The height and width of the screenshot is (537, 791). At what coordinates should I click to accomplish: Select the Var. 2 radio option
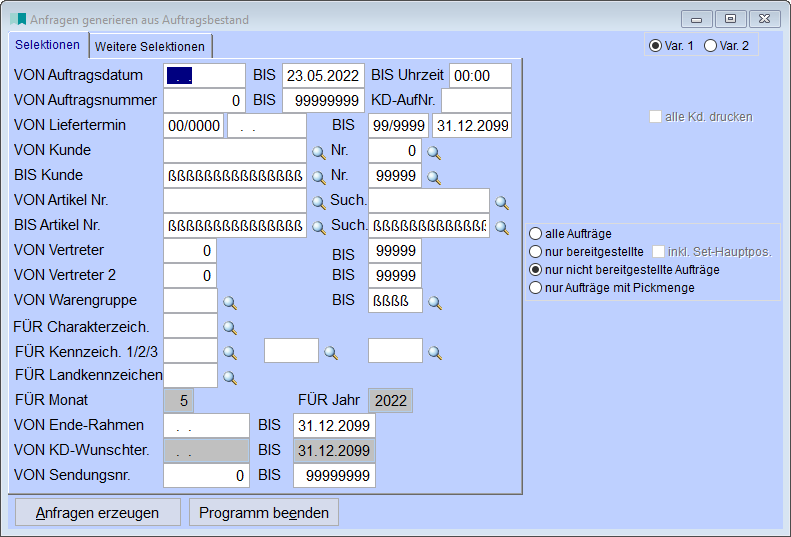coord(711,45)
